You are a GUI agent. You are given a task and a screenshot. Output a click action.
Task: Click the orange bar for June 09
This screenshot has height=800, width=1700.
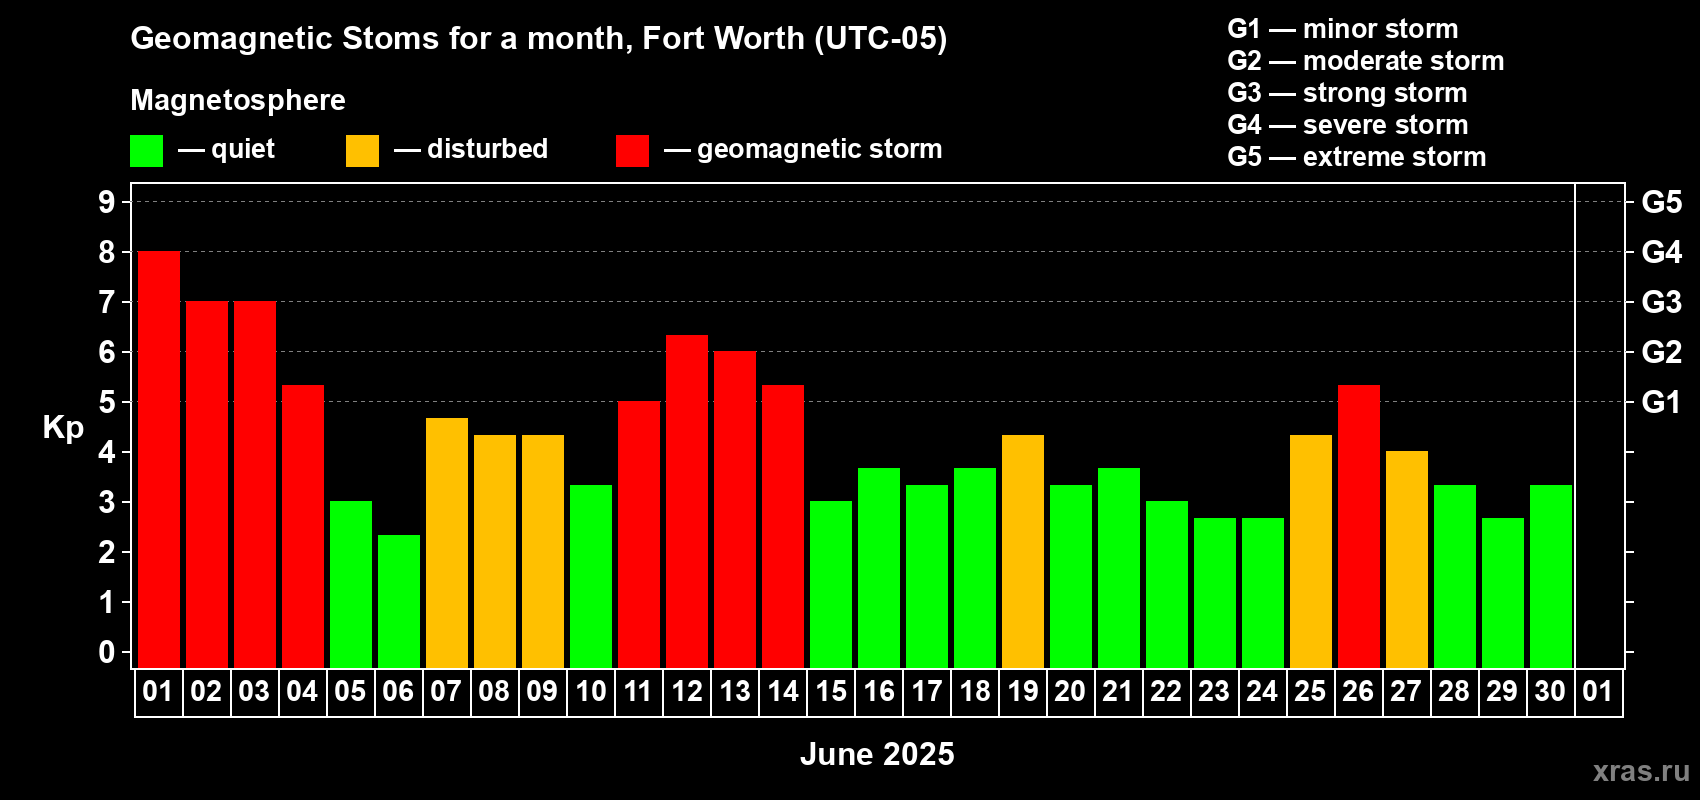[543, 551]
